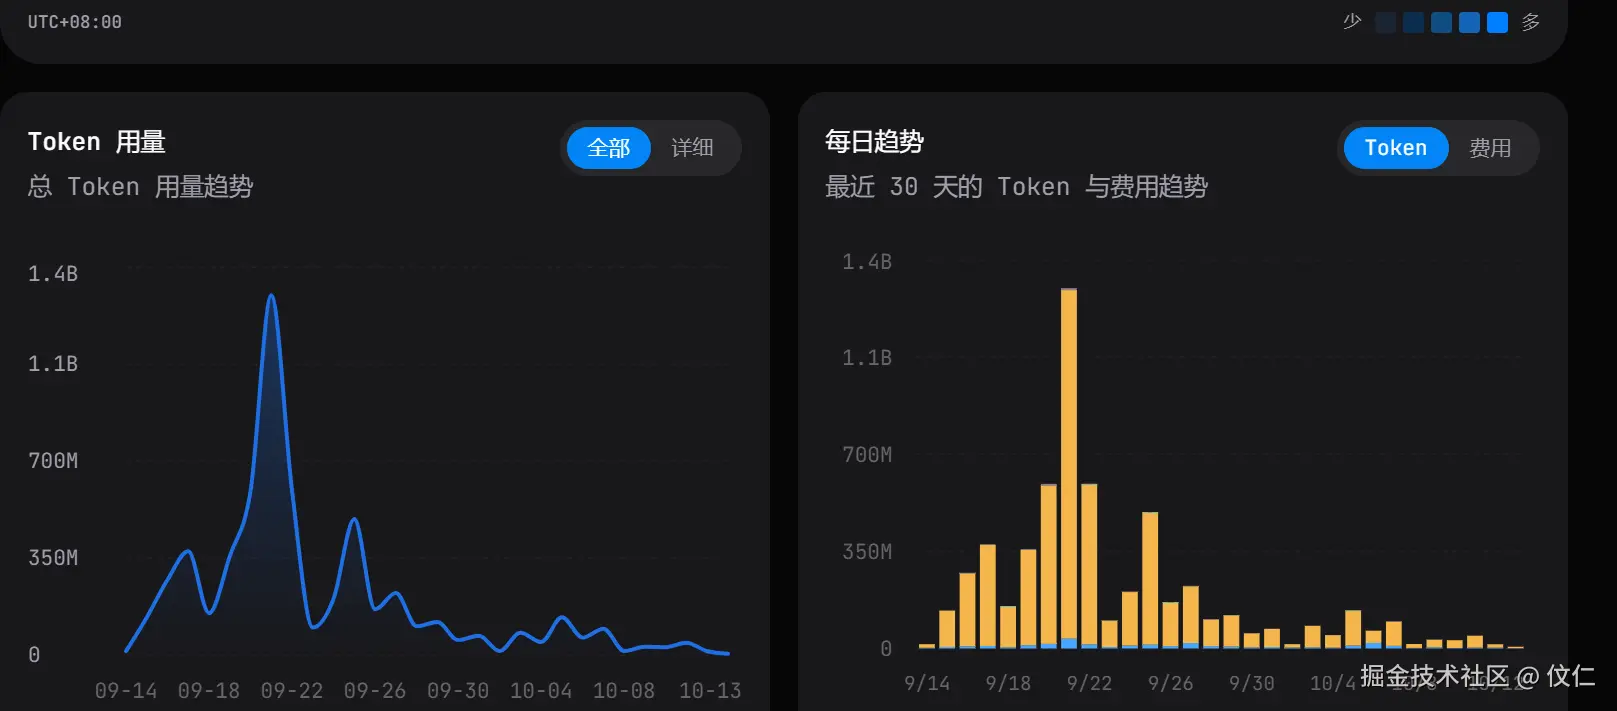Screen dimensions: 1617x711
Task: Switch to the 详细 tab
Action: tap(692, 148)
